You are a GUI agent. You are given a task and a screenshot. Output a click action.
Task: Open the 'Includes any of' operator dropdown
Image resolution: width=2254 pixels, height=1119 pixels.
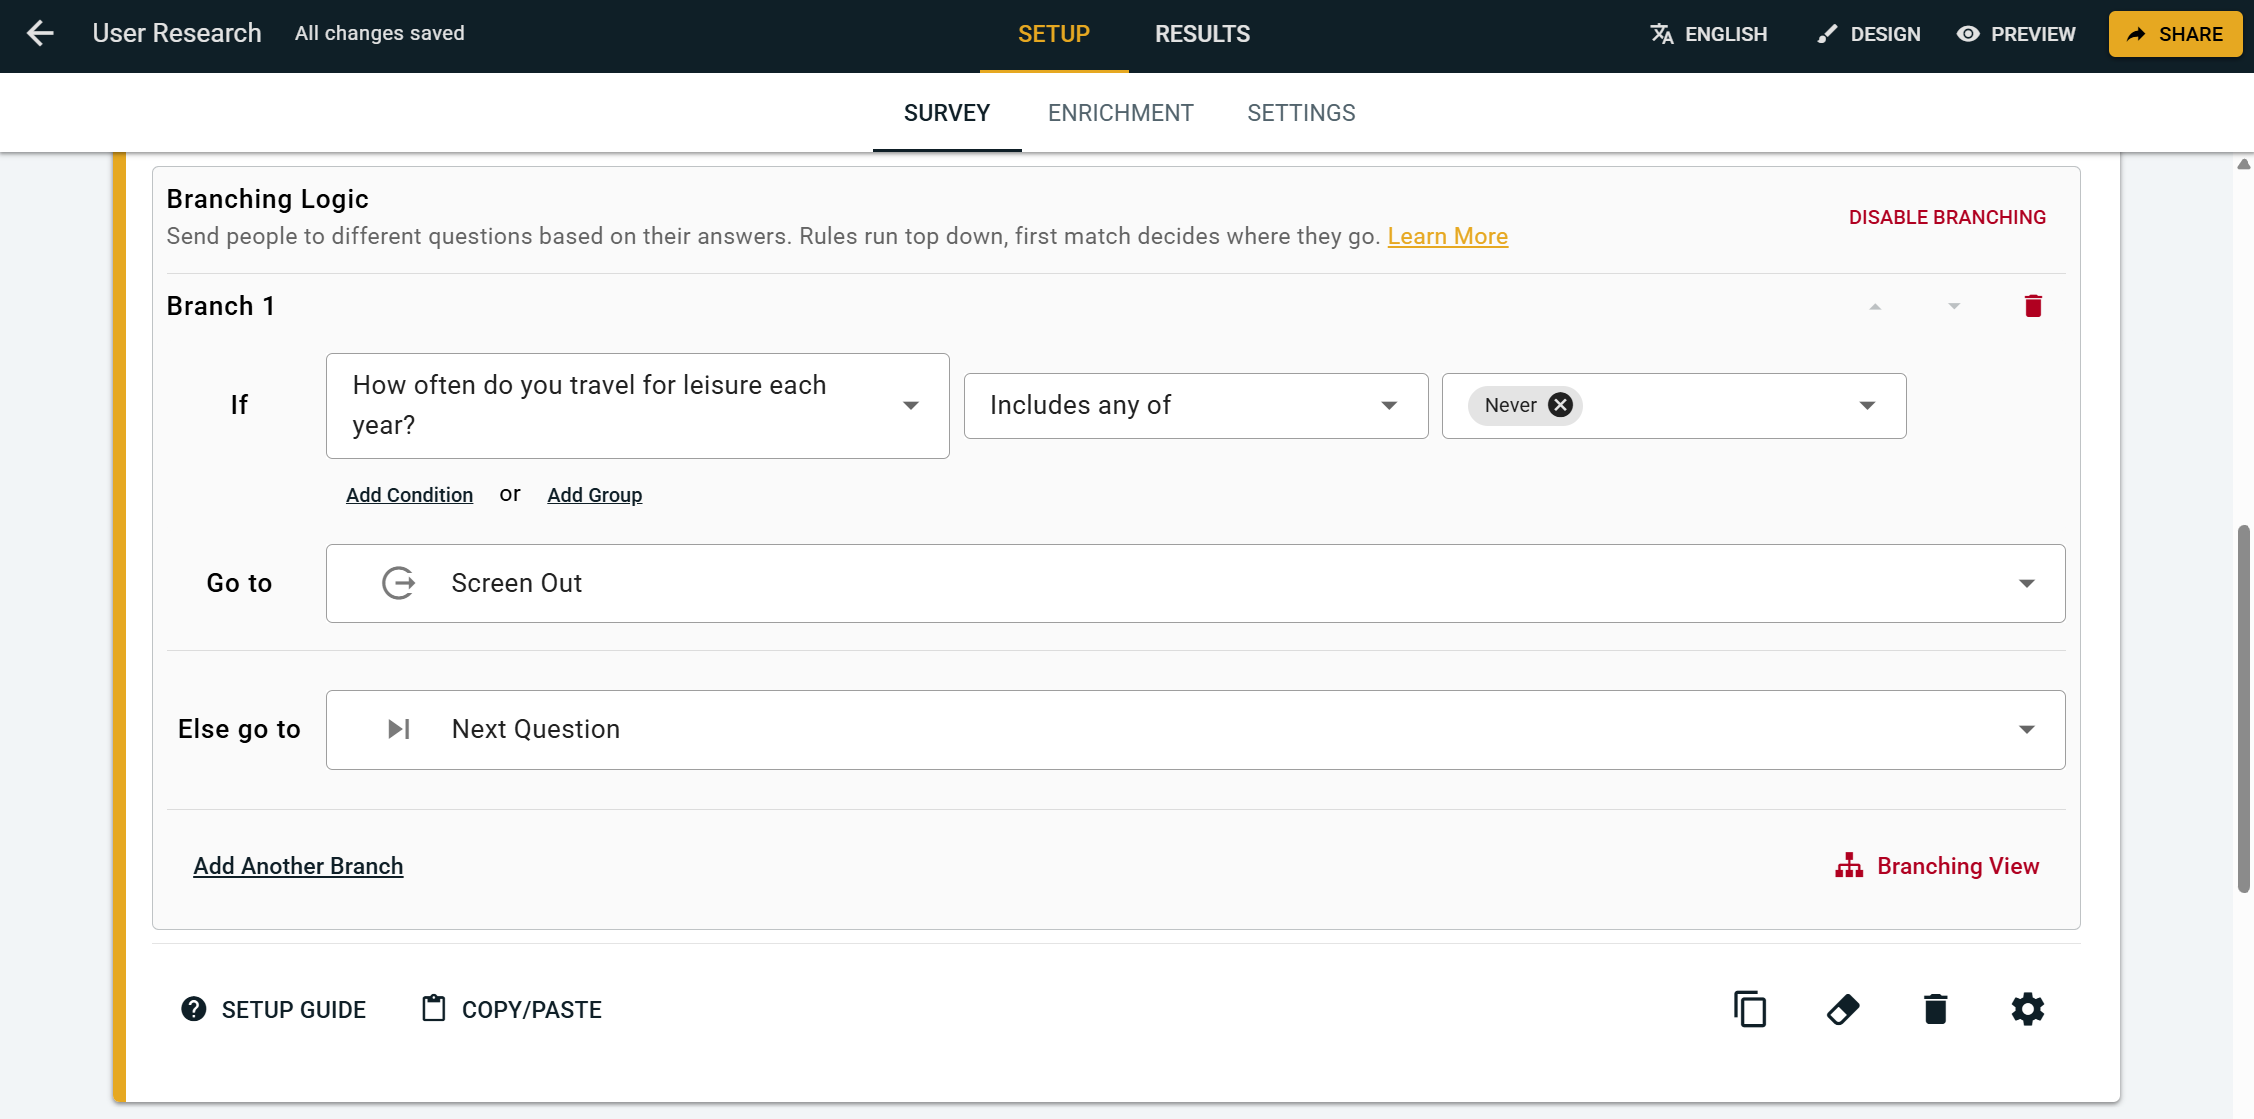(x=1195, y=405)
